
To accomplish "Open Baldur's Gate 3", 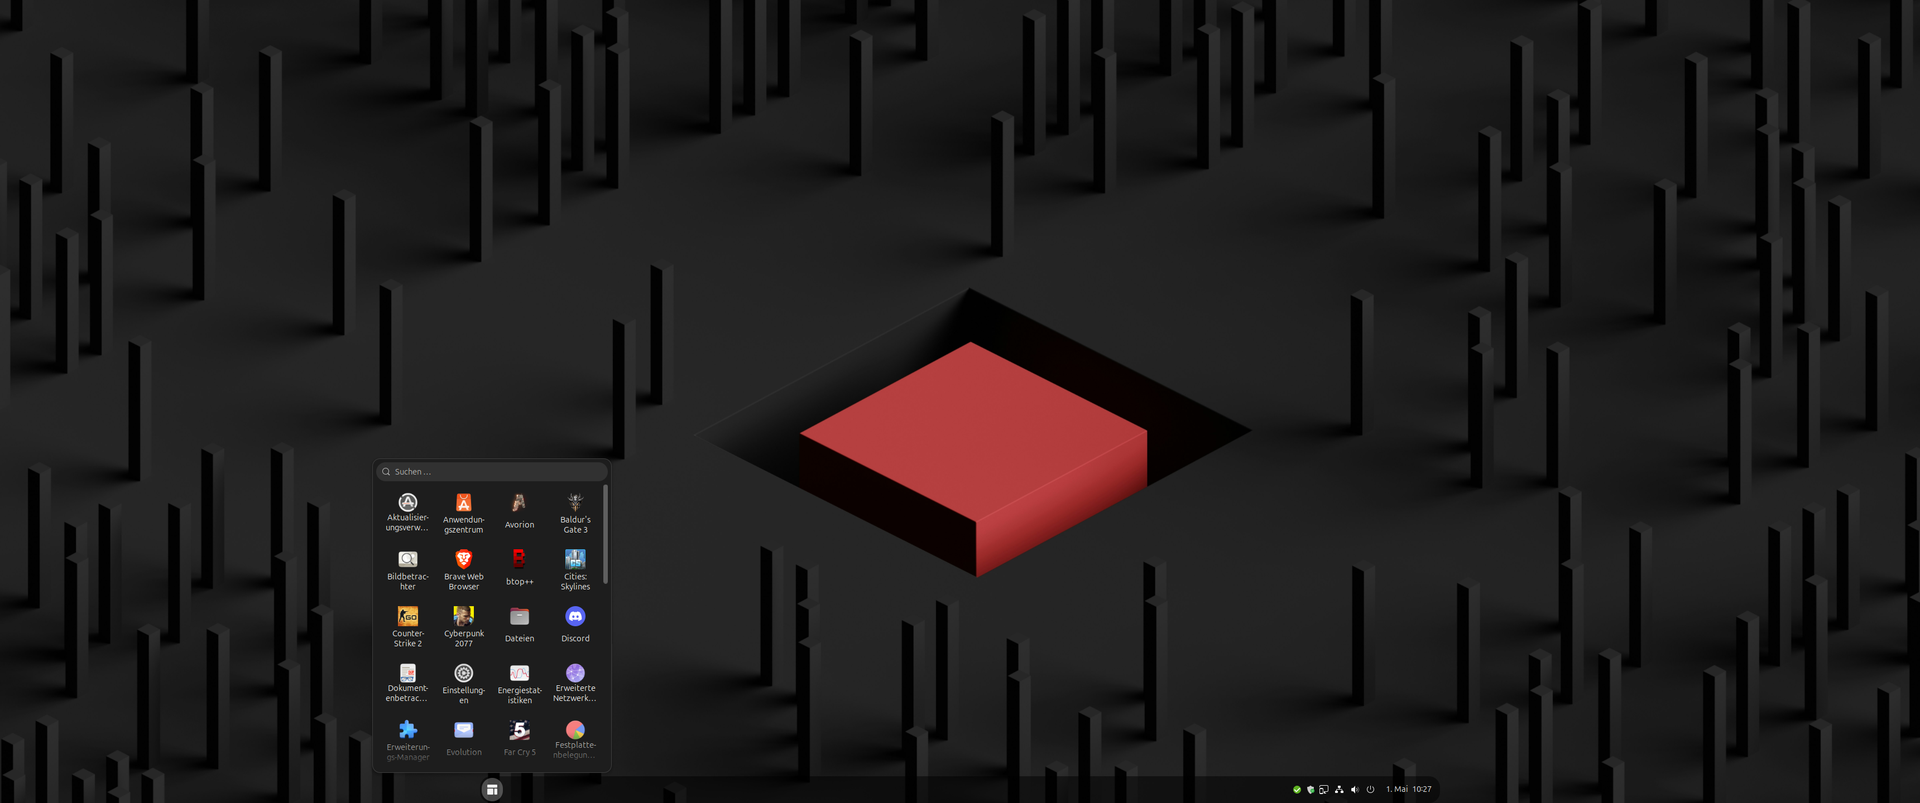I will click(x=575, y=512).
